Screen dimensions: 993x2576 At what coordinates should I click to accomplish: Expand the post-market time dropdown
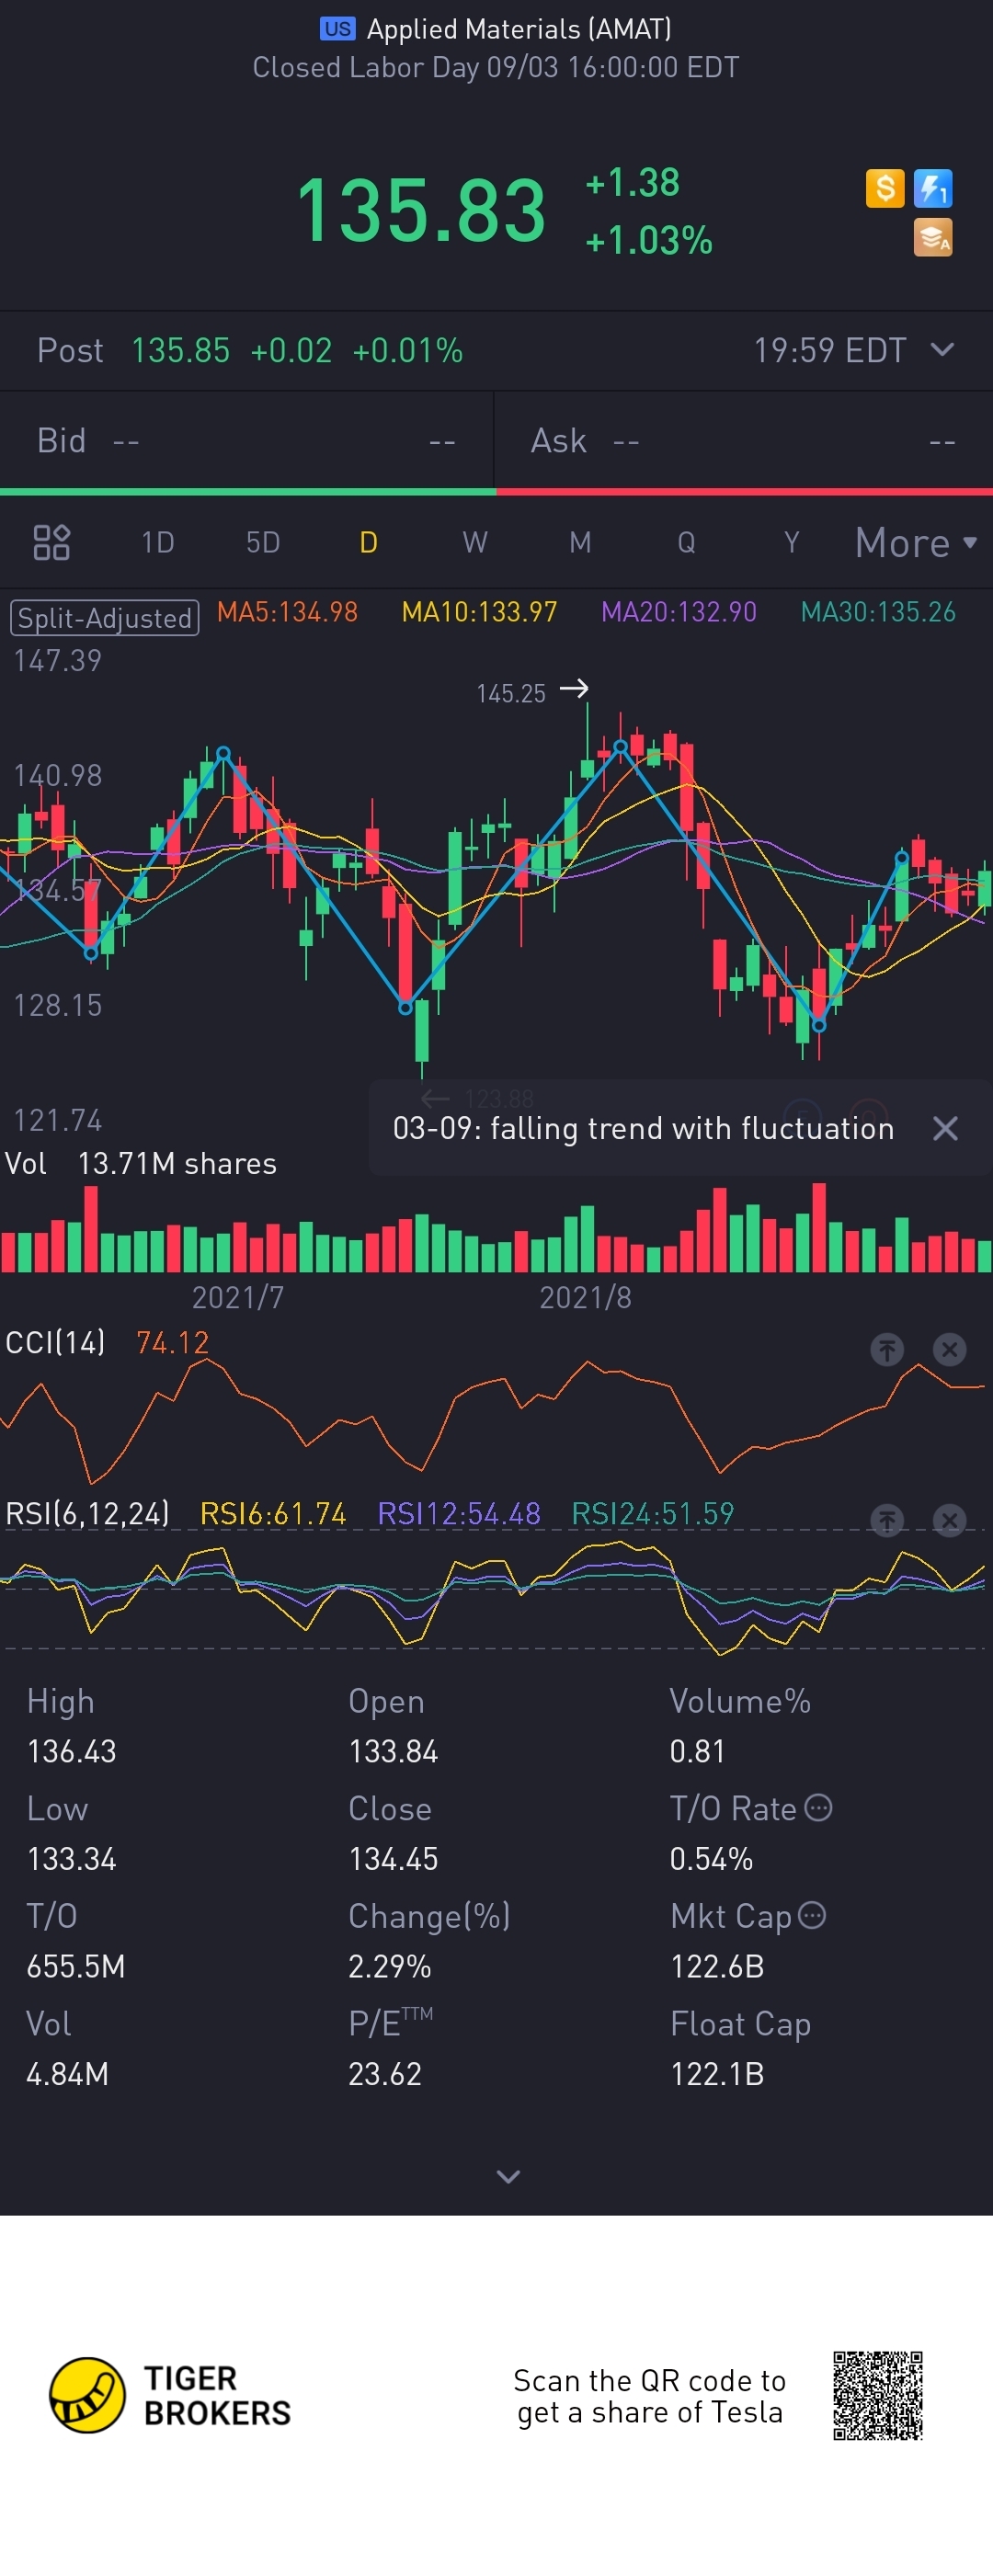pyautogui.click(x=942, y=350)
